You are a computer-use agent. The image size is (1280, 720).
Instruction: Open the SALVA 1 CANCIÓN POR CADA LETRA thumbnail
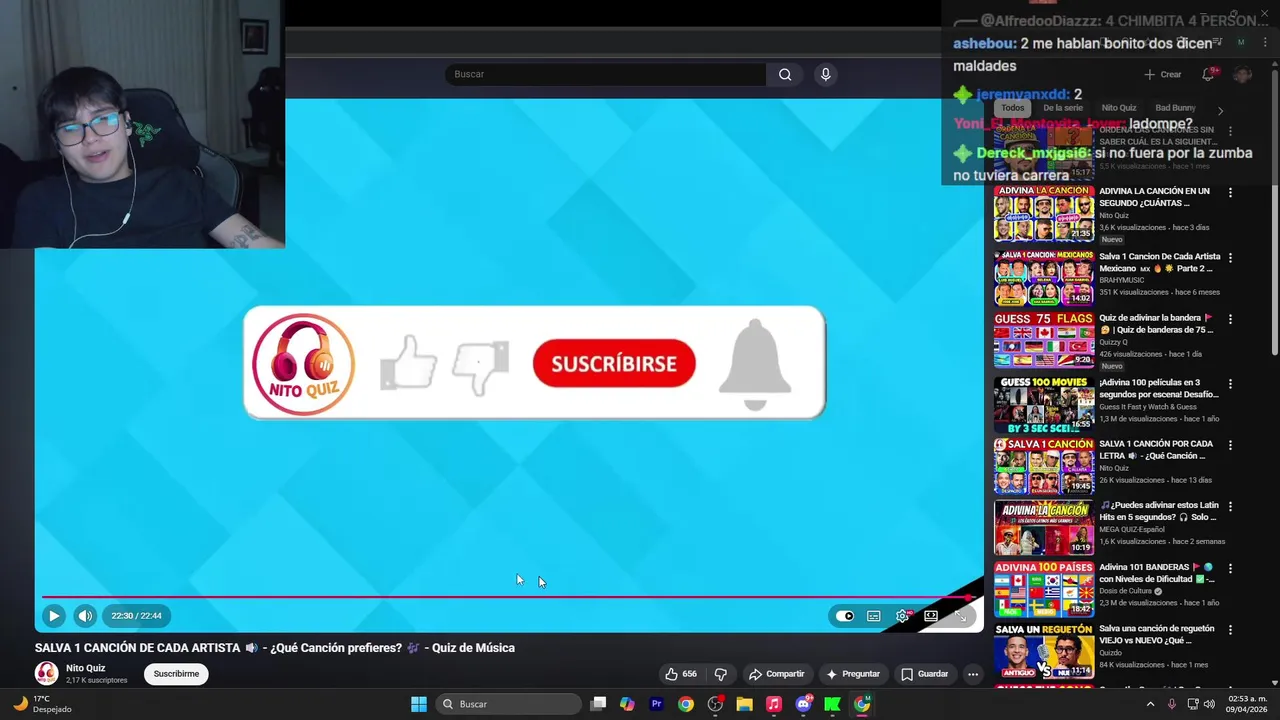coord(1044,466)
